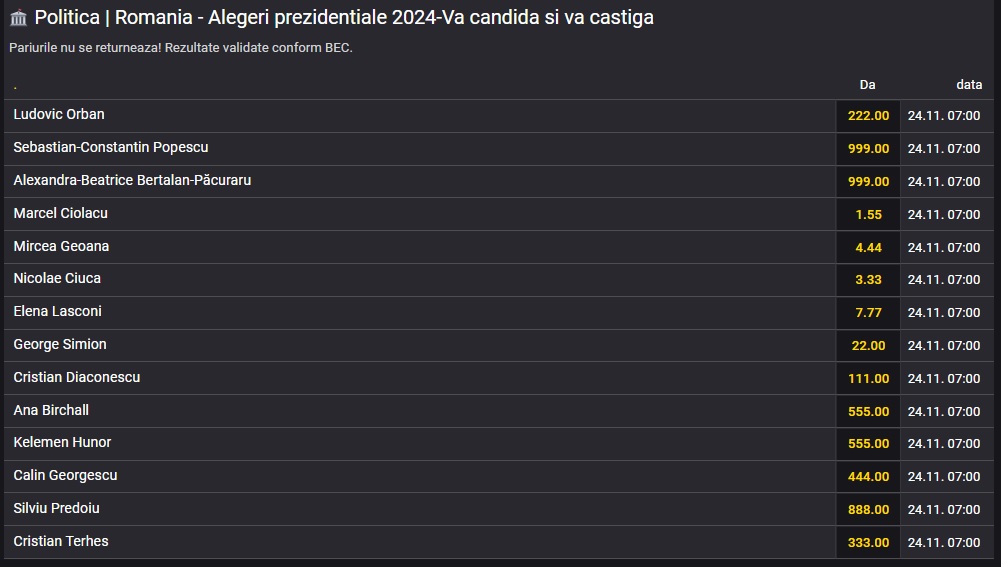Select the 22.00 odds for George Simion

click(868, 345)
